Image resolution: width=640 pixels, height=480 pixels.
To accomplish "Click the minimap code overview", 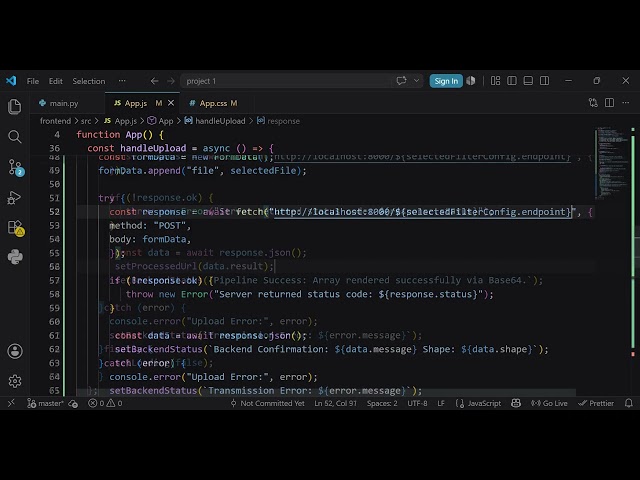I will 612,163.
